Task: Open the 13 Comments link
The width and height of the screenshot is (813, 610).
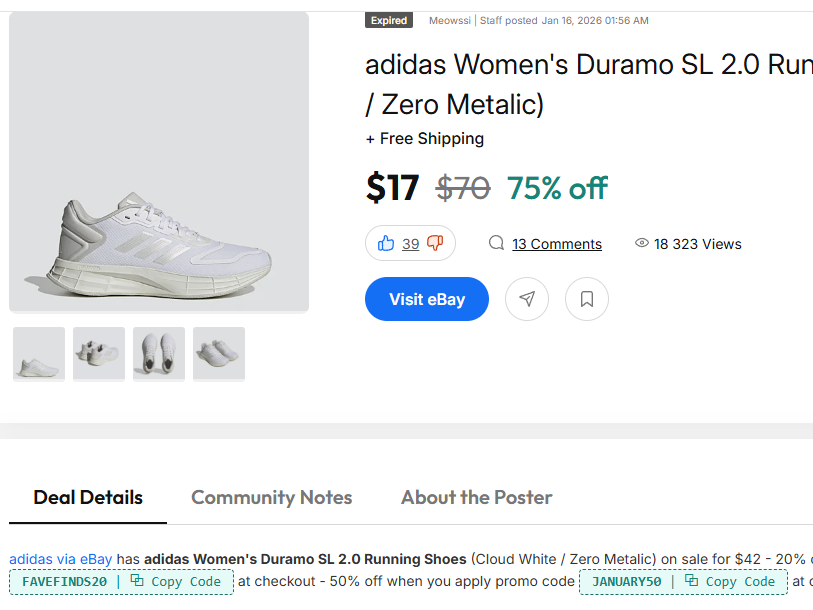Action: coord(557,244)
